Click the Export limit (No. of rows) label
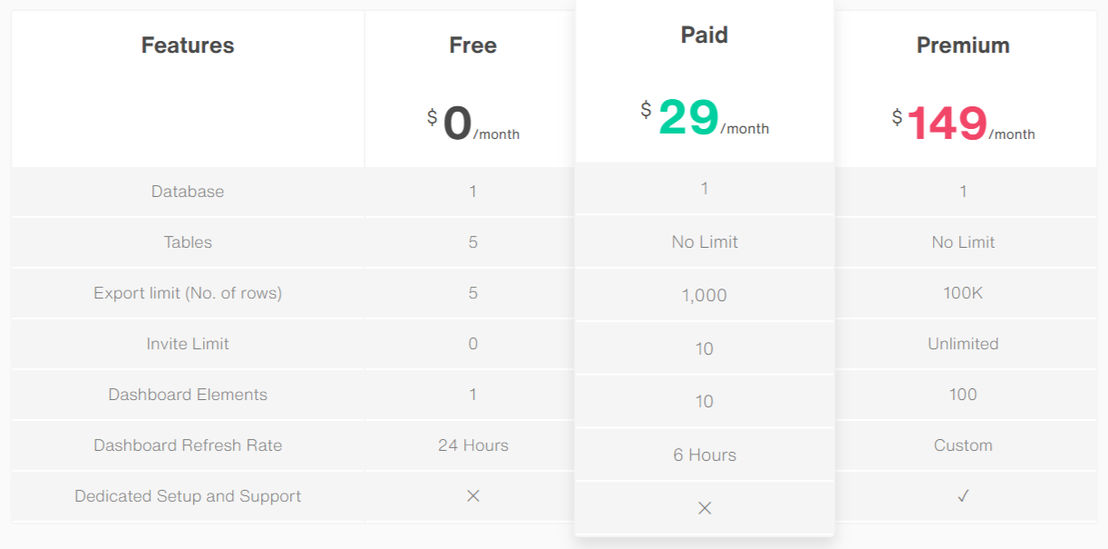This screenshot has width=1108, height=549. 187,293
